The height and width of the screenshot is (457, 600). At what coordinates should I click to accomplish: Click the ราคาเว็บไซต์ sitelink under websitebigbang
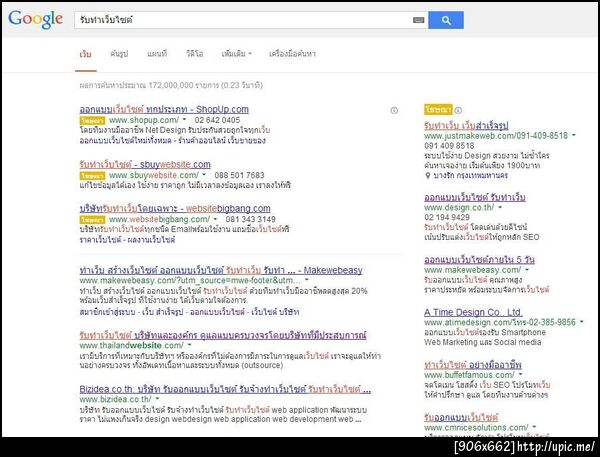(x=100, y=240)
